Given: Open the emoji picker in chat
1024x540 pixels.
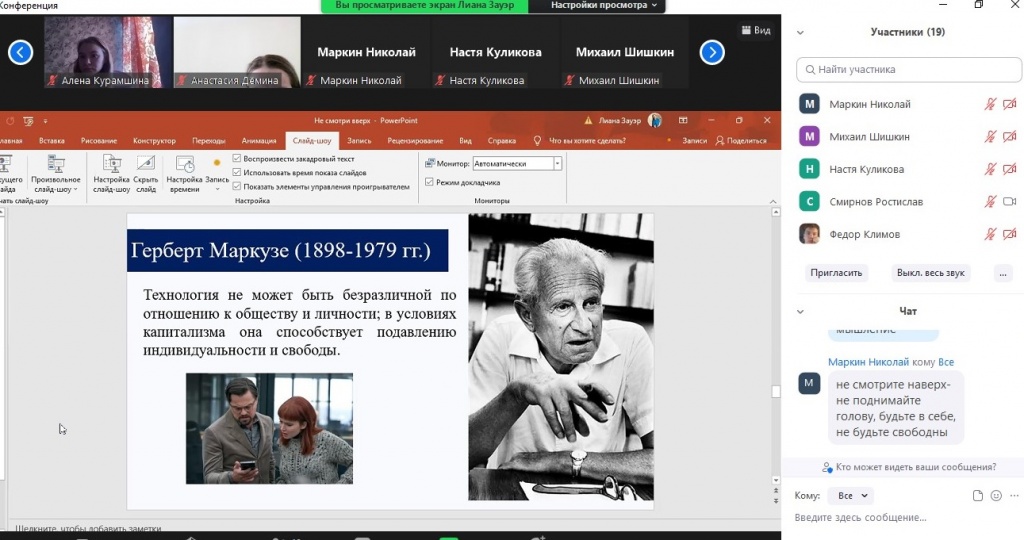Looking at the screenshot, I should click(996, 496).
